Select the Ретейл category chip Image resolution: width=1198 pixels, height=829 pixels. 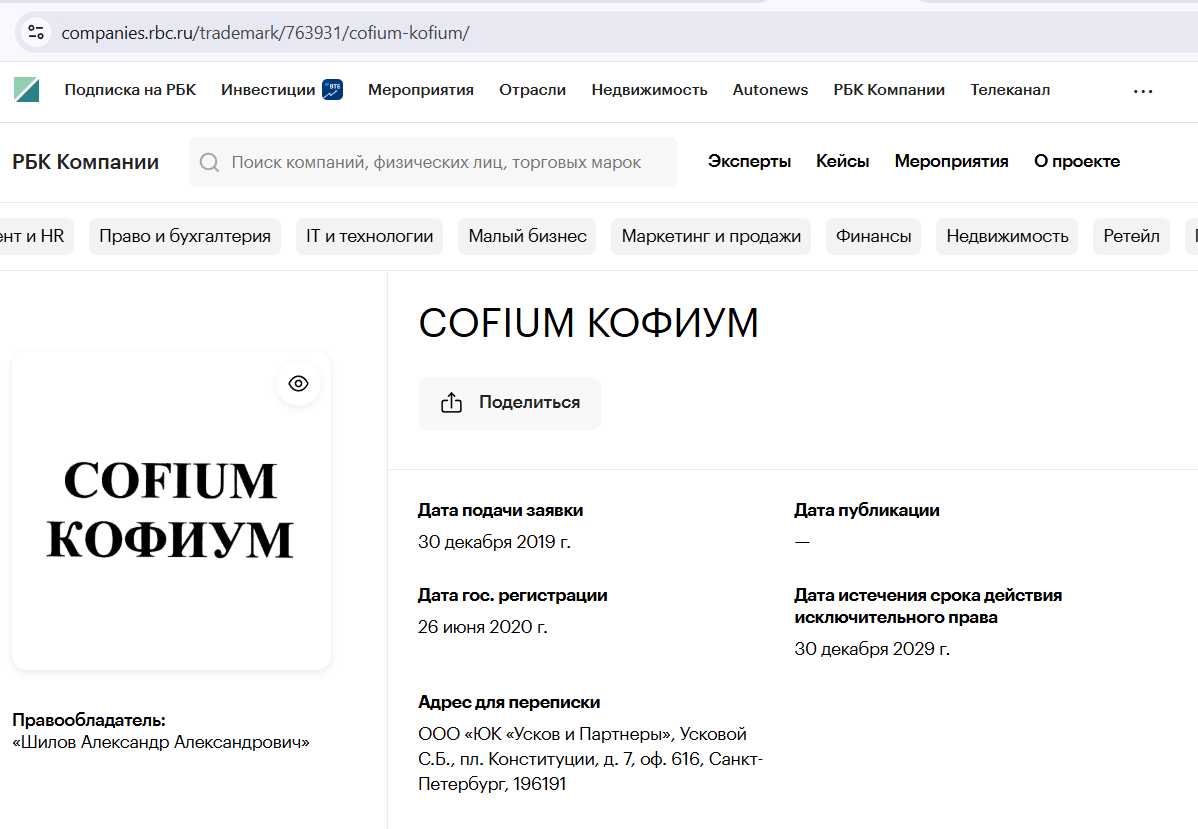click(1131, 236)
